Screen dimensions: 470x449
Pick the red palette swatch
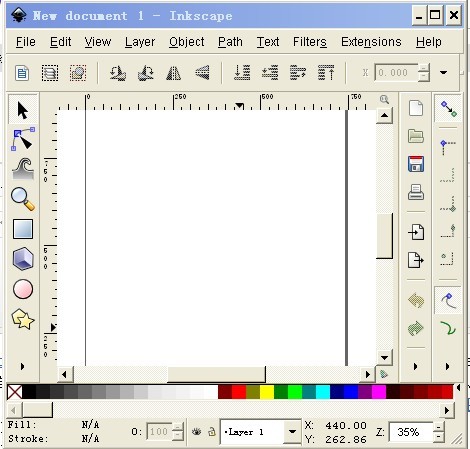click(x=239, y=392)
